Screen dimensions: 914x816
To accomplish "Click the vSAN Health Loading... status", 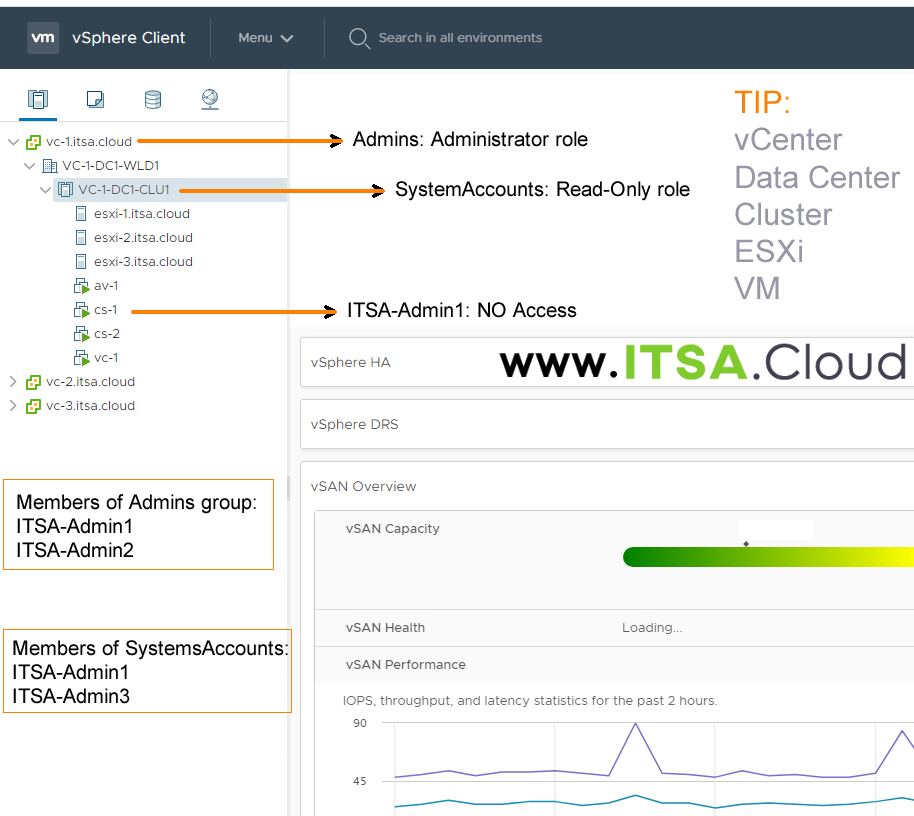I will [652, 628].
